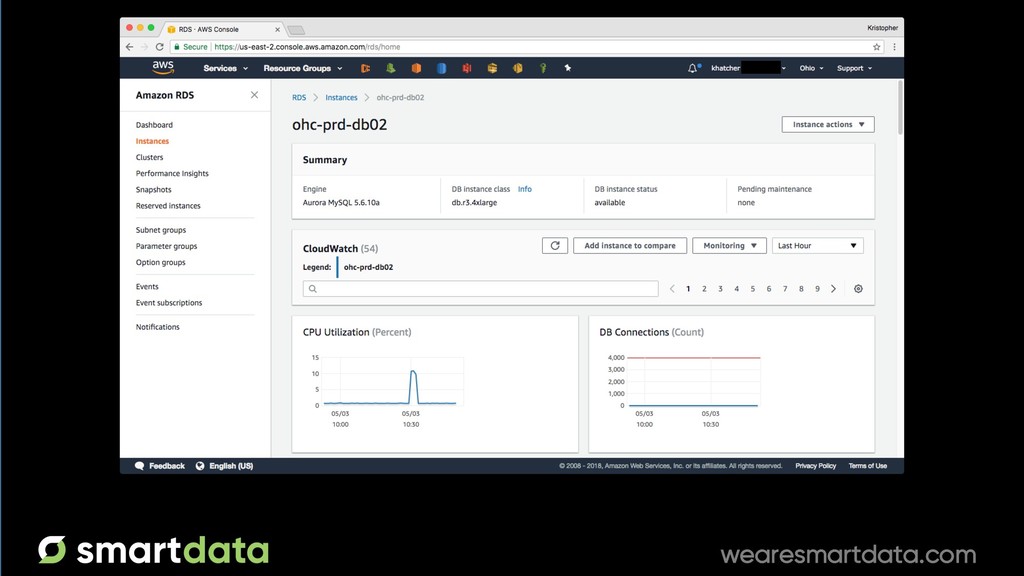1024x576 pixels.
Task: Expand the Services menu
Action: click(x=225, y=68)
